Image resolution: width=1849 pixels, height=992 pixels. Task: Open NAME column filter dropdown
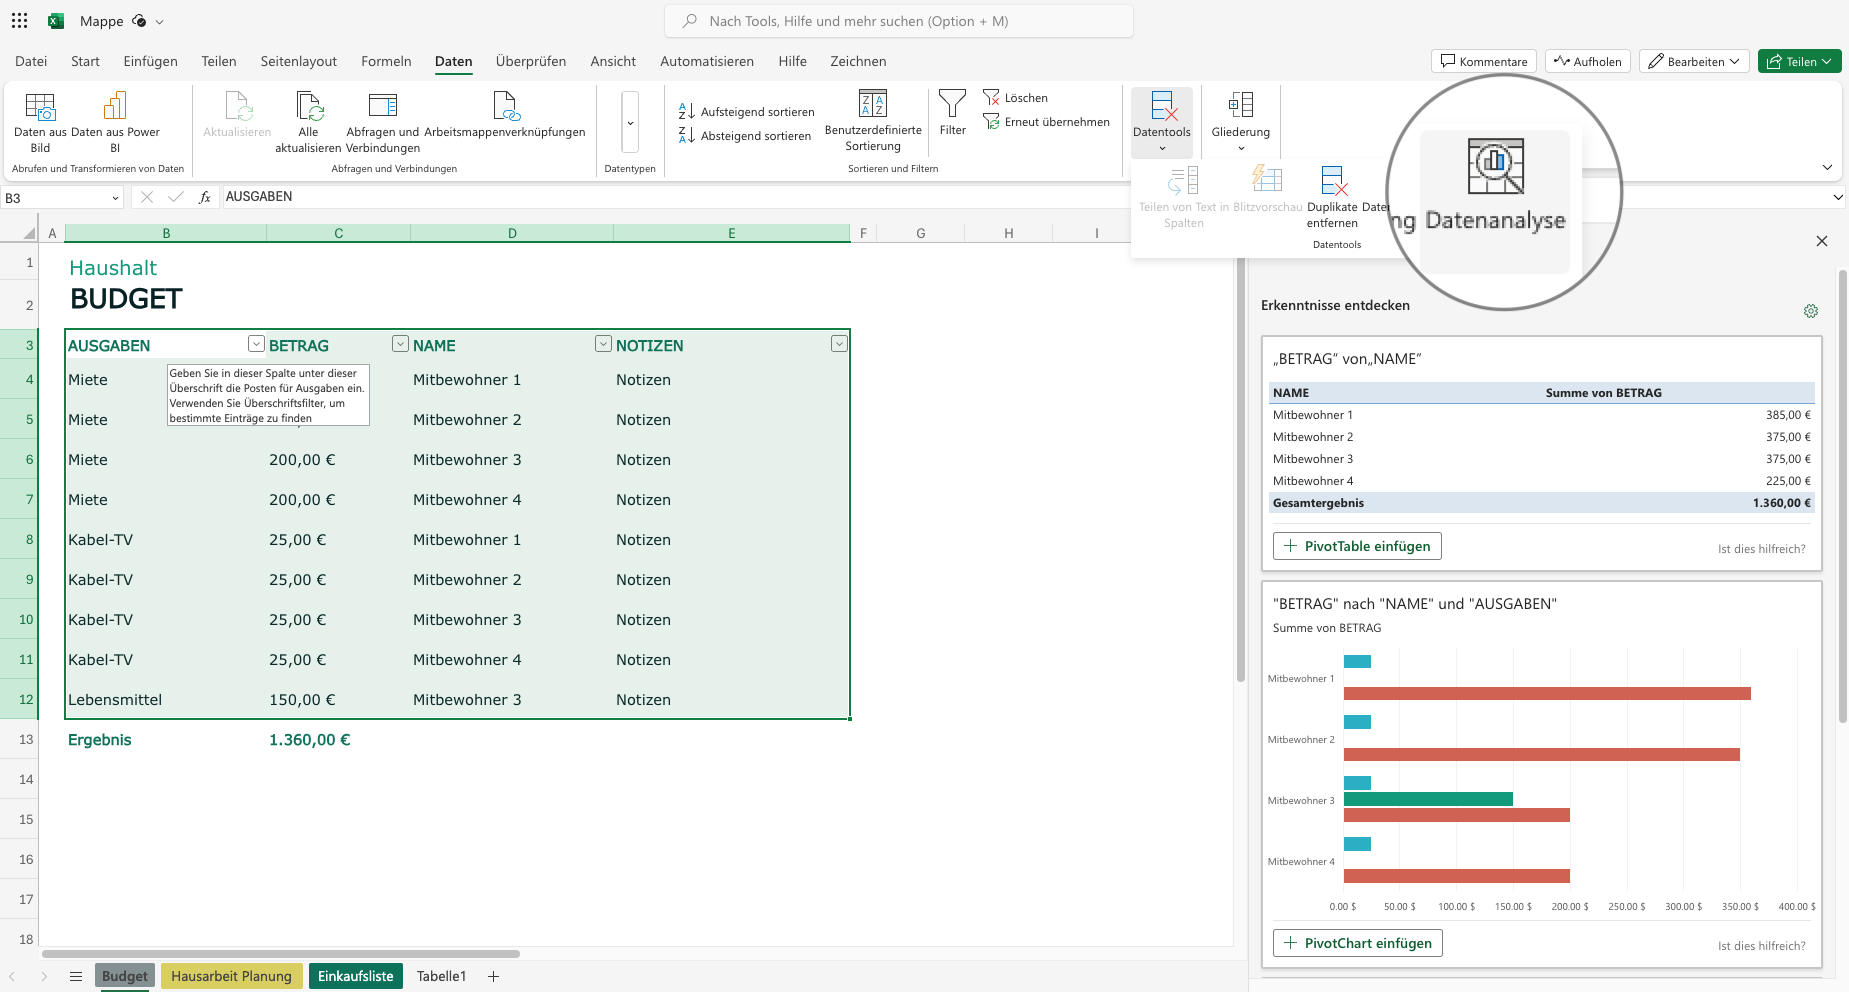pos(603,344)
